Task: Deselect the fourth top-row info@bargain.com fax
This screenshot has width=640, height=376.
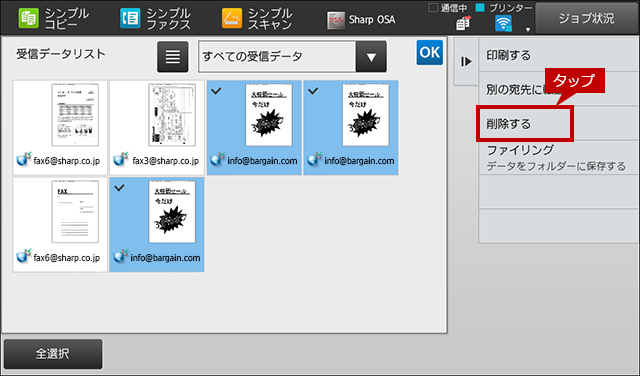Action: 351,127
